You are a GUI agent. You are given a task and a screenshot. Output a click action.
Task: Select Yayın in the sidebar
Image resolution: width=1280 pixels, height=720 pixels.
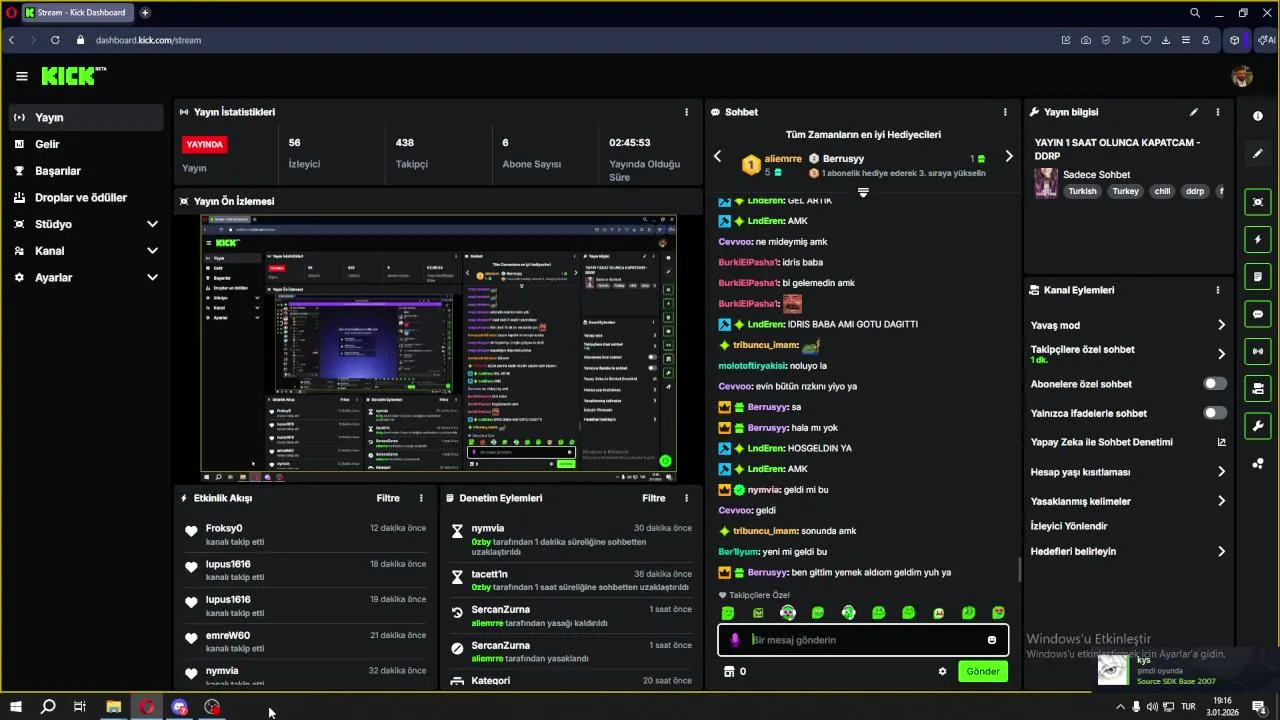87,118
